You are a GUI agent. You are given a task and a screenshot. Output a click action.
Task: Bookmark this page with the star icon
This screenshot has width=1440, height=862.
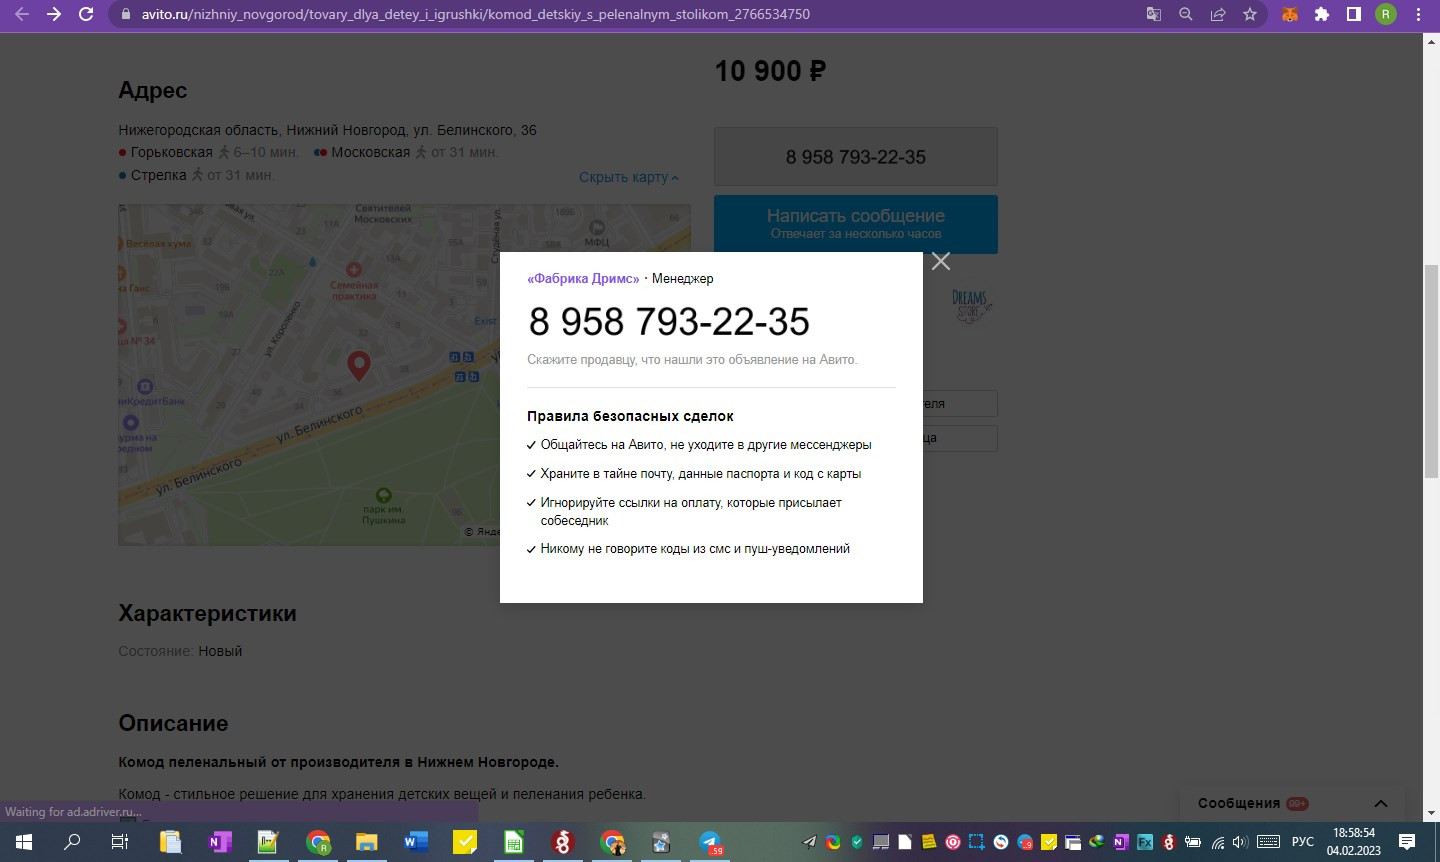[1249, 14]
